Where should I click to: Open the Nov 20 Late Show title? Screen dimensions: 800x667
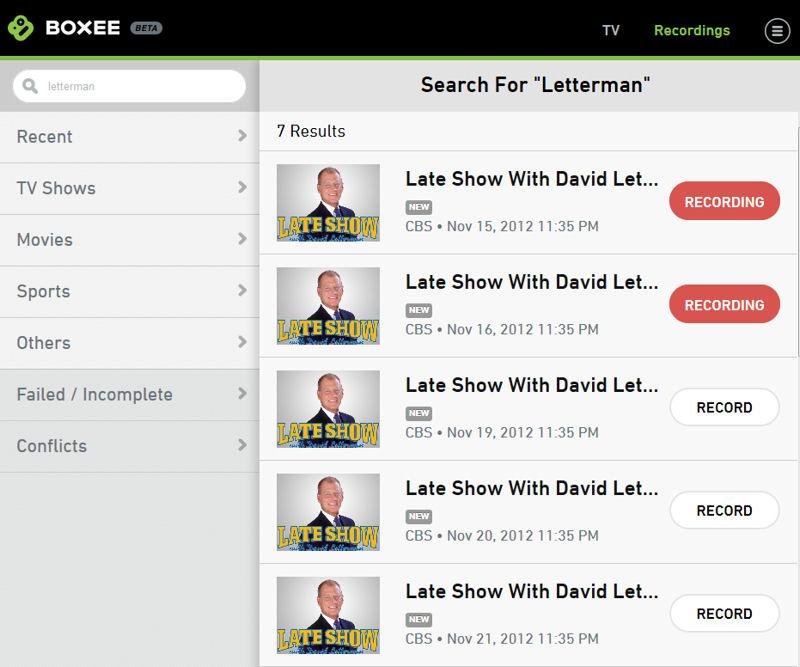(532, 488)
